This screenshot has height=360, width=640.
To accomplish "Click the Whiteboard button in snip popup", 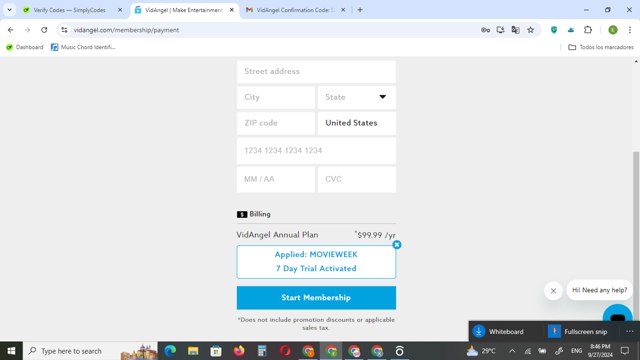I will pos(499,331).
